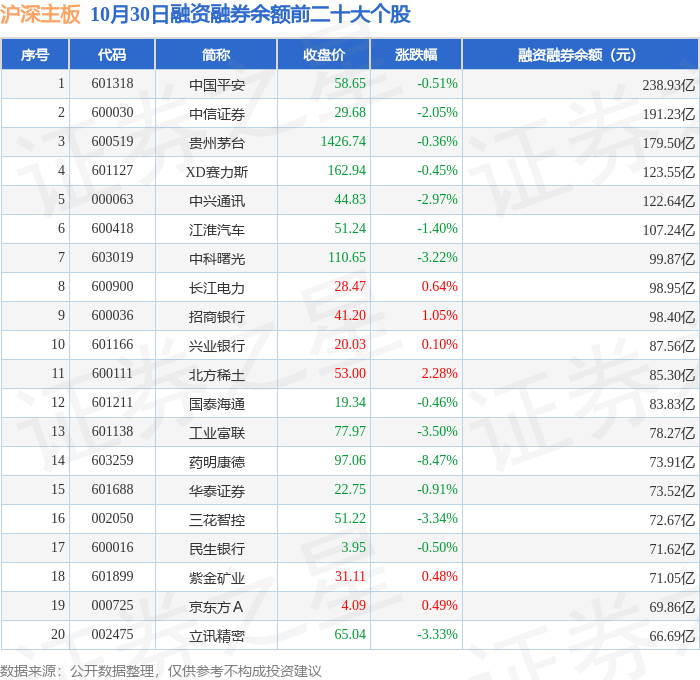
Task: Click closing price 28.47
Action: pos(350,287)
